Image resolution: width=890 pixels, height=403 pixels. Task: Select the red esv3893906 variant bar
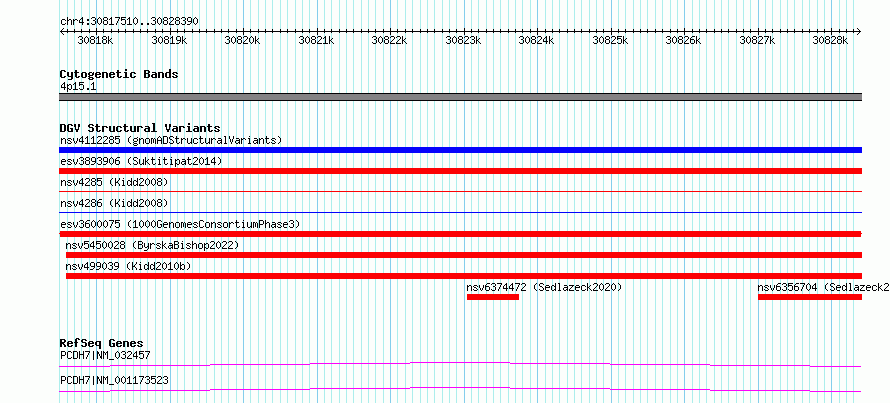(460, 171)
